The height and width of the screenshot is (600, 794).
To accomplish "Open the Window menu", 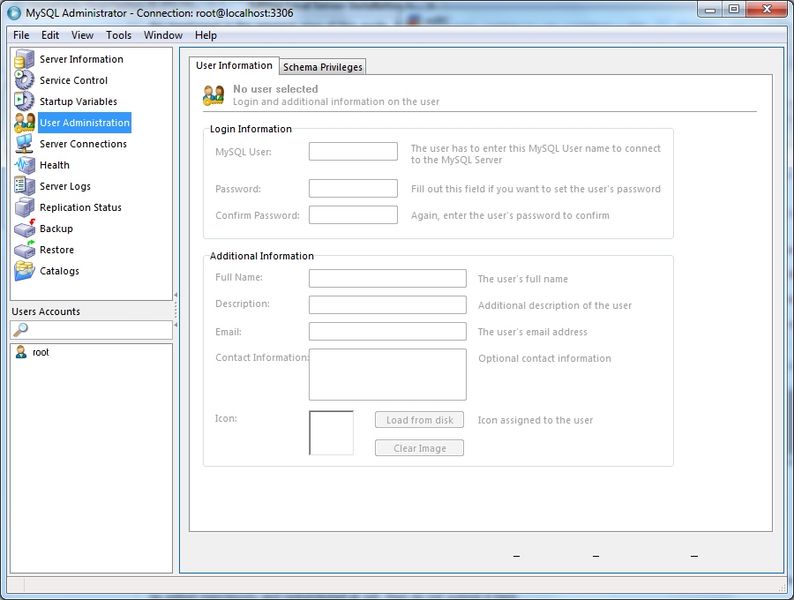I will (163, 35).
